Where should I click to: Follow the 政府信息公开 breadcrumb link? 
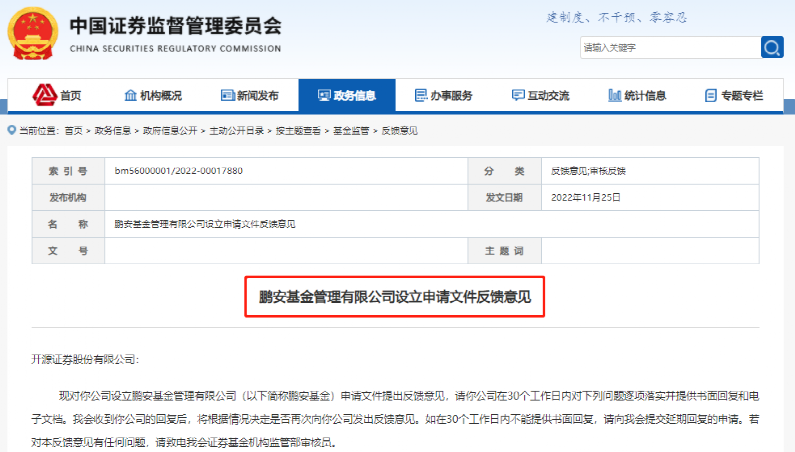tap(170, 131)
